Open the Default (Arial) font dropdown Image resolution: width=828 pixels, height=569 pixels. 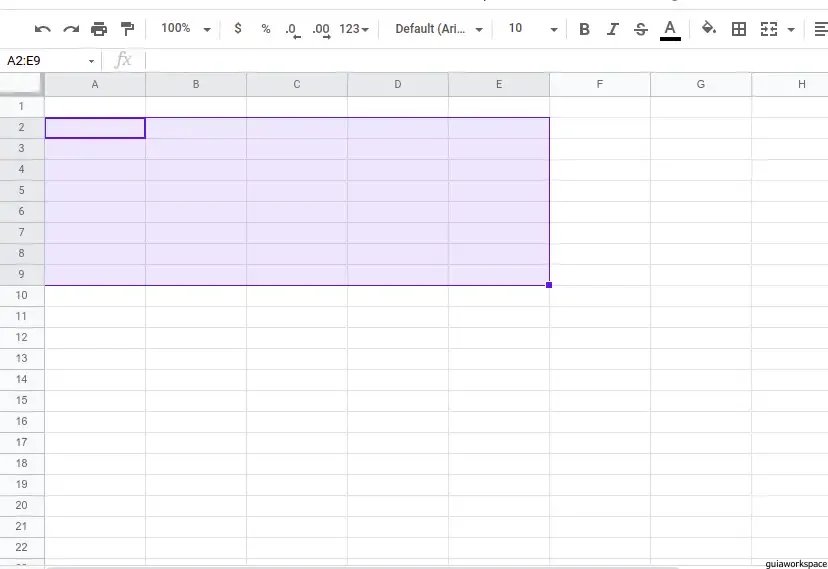point(439,29)
